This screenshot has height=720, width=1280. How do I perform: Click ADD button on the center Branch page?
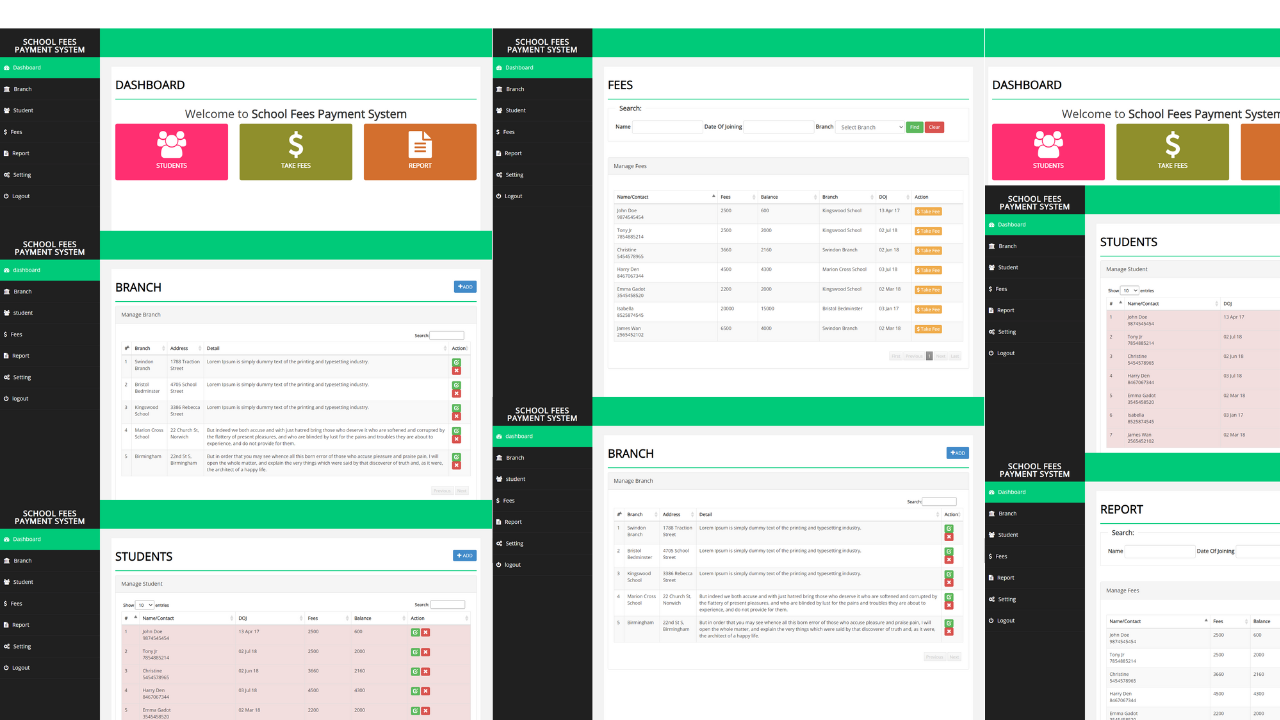tap(958, 453)
